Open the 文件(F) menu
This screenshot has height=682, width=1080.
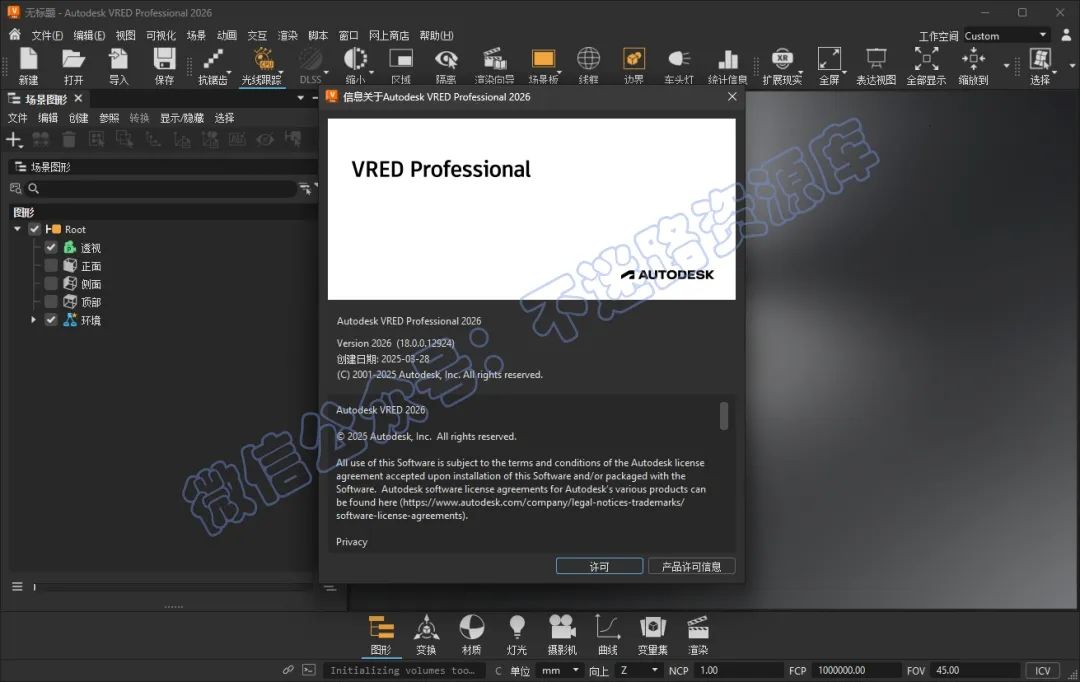tap(47, 35)
